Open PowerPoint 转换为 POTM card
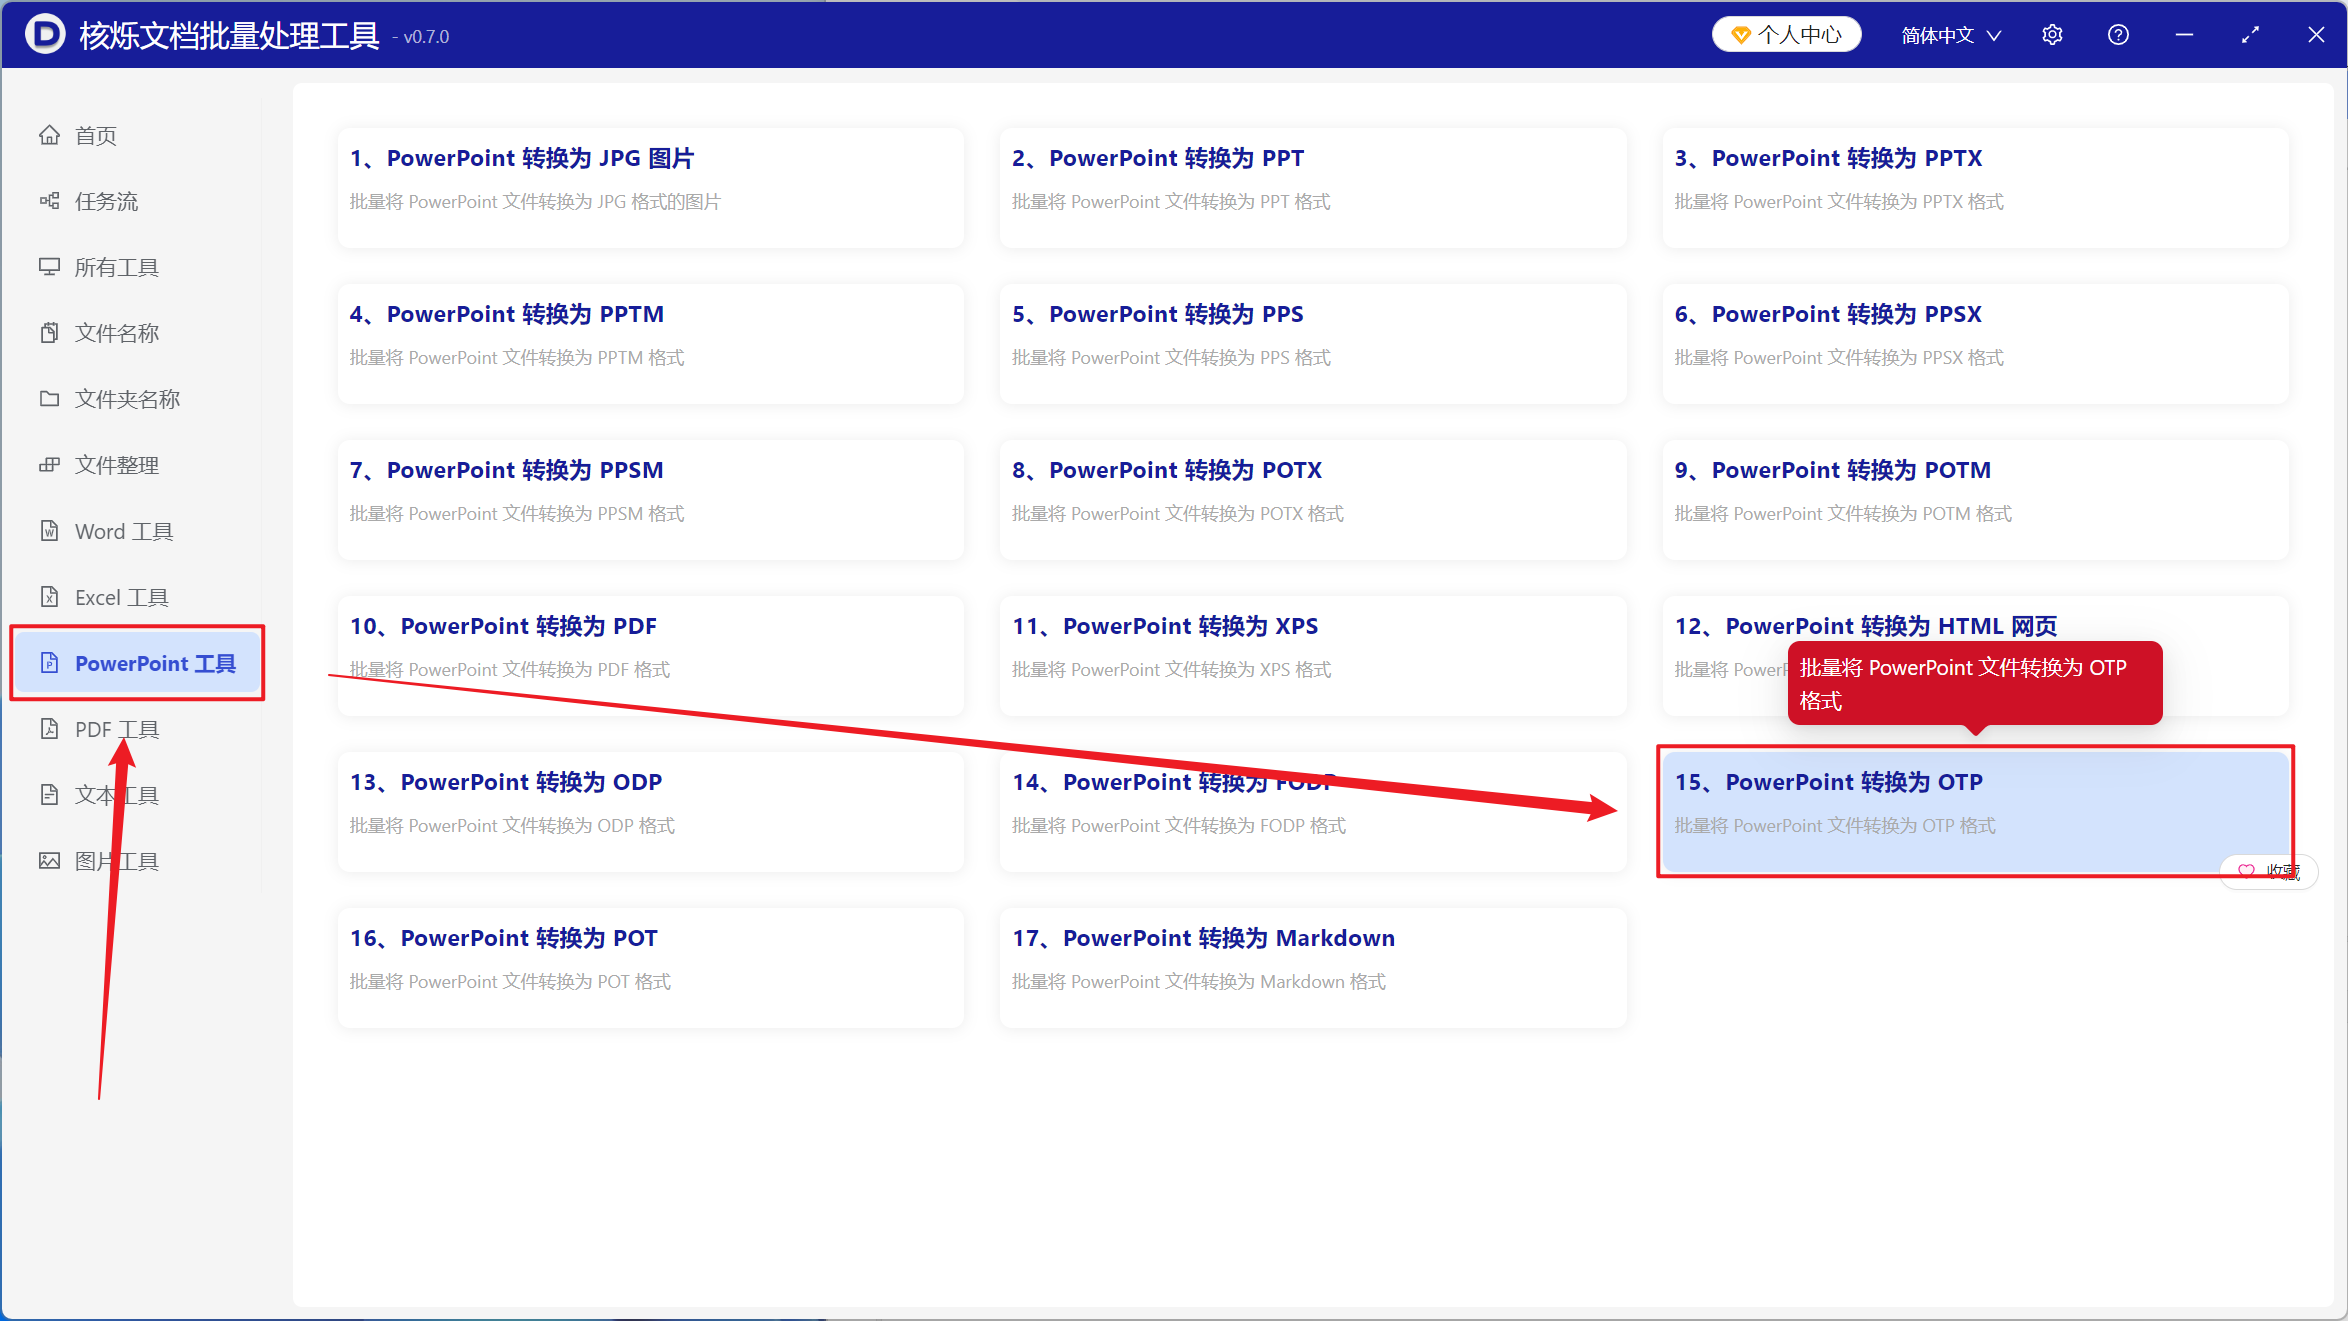This screenshot has height=1321, width=2348. (x=1975, y=500)
